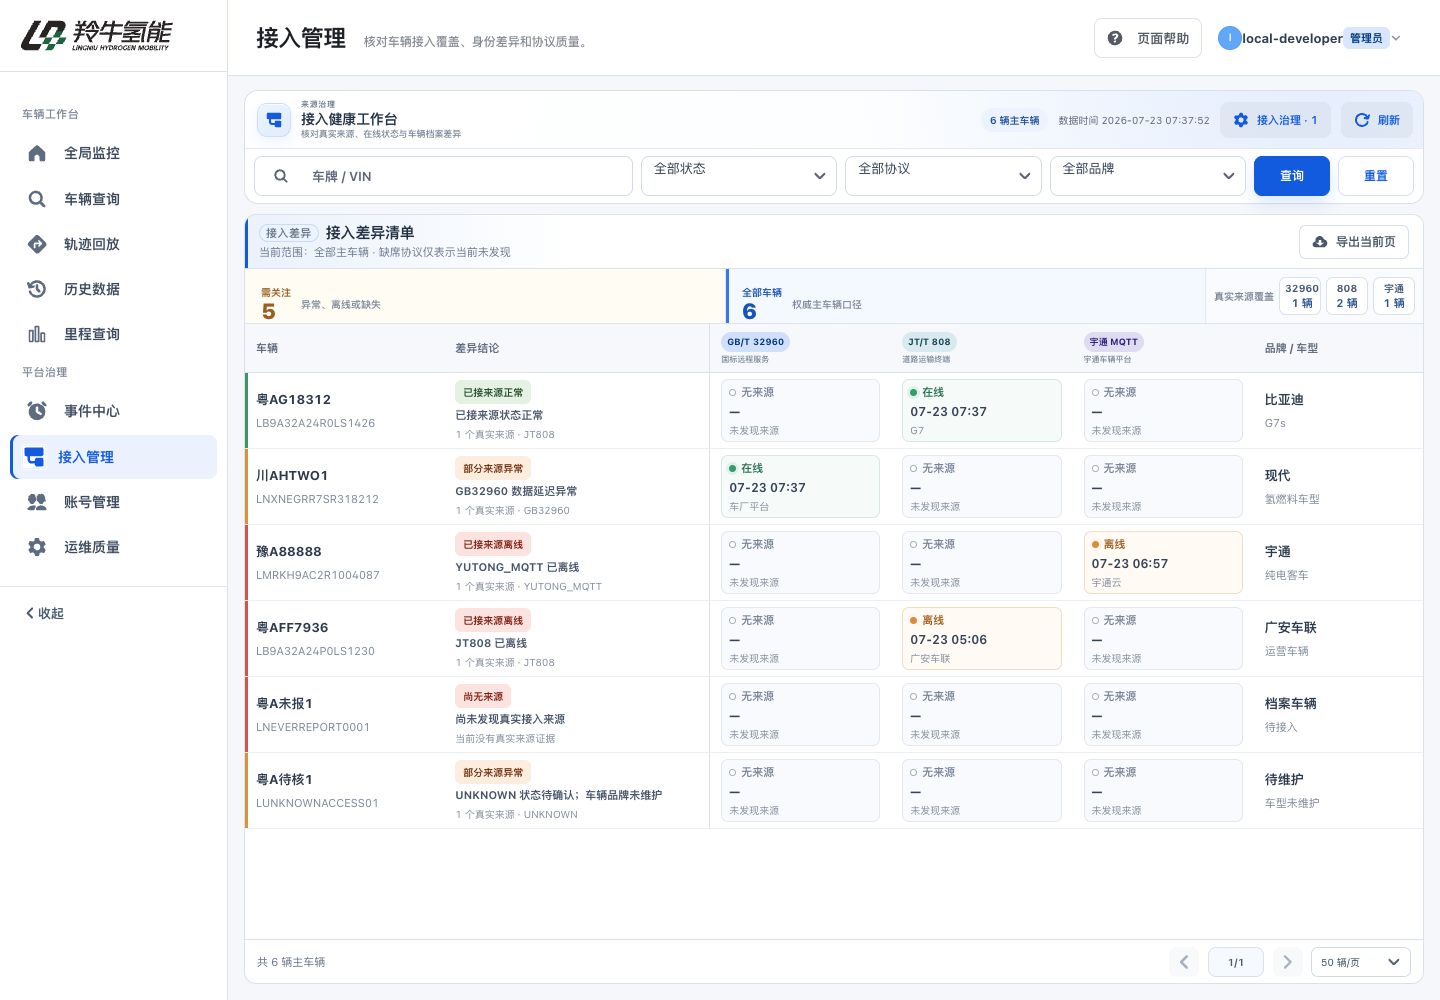Open the 全部协议 dropdown

click(x=944, y=176)
